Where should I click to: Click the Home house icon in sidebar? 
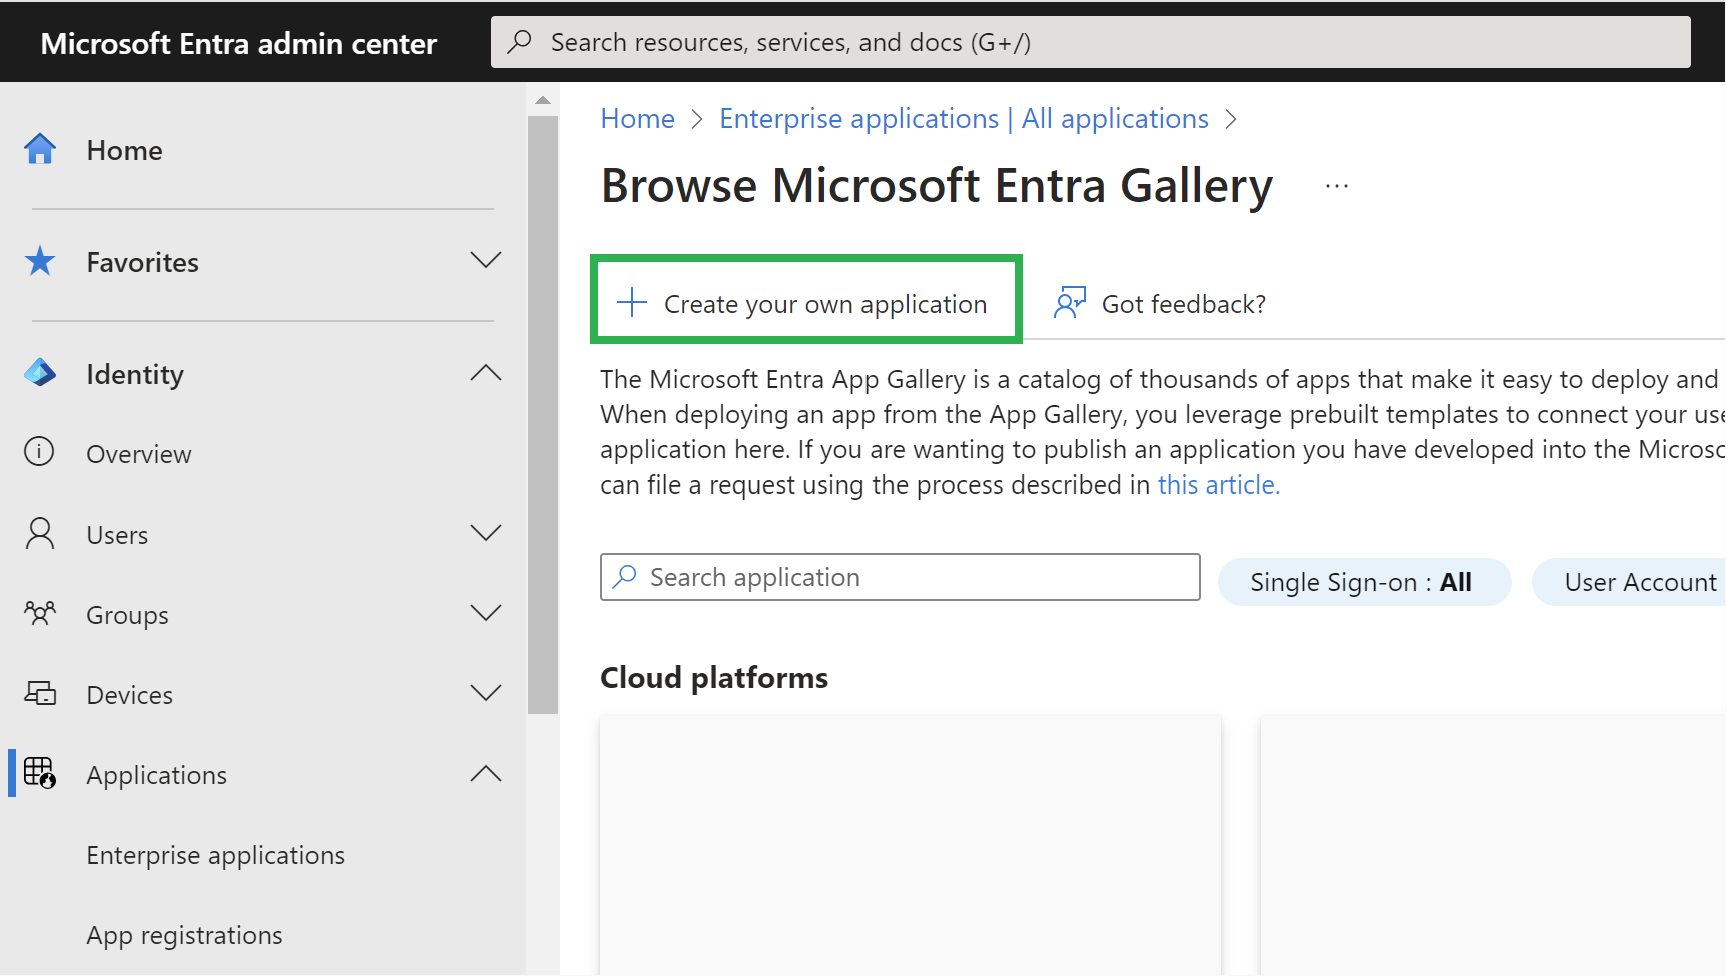(x=40, y=149)
